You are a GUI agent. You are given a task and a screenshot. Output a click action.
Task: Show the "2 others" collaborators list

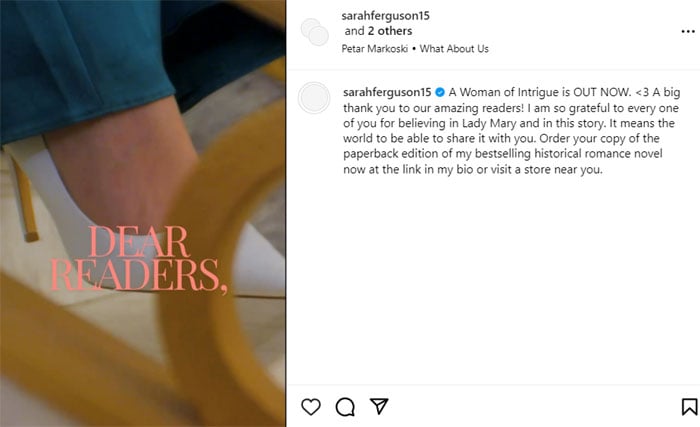click(x=390, y=31)
